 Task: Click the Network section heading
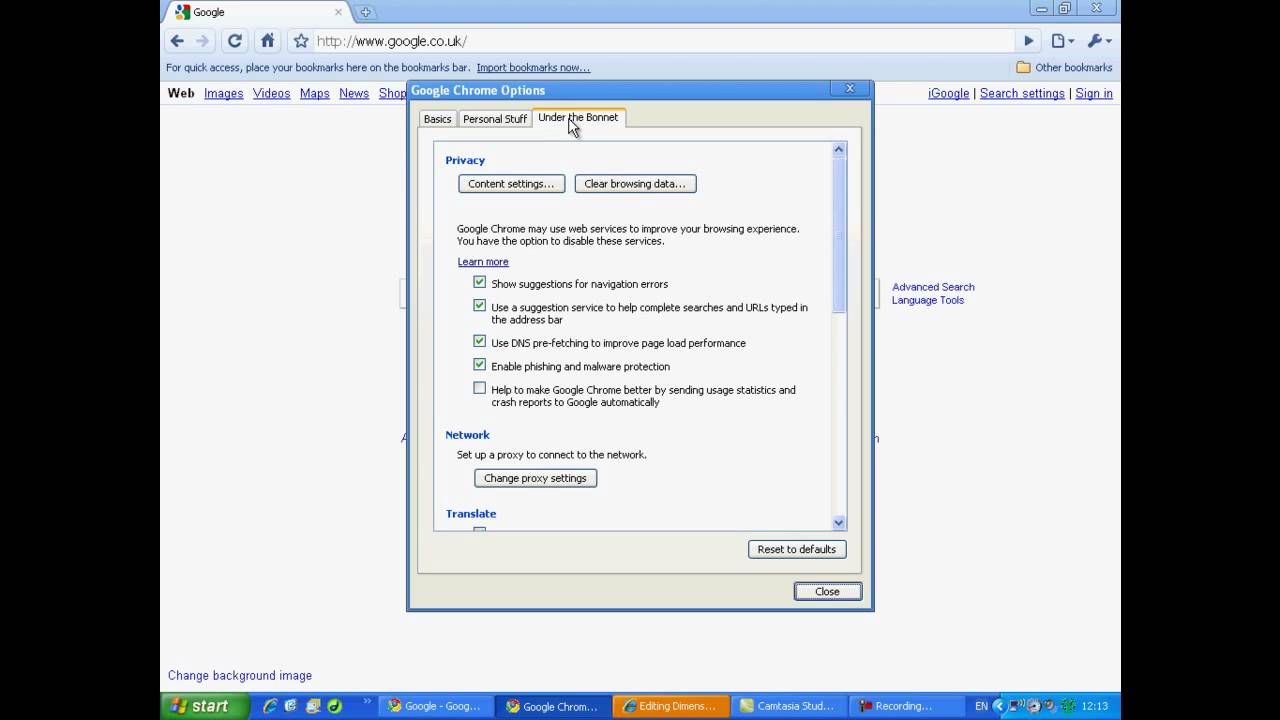click(467, 435)
